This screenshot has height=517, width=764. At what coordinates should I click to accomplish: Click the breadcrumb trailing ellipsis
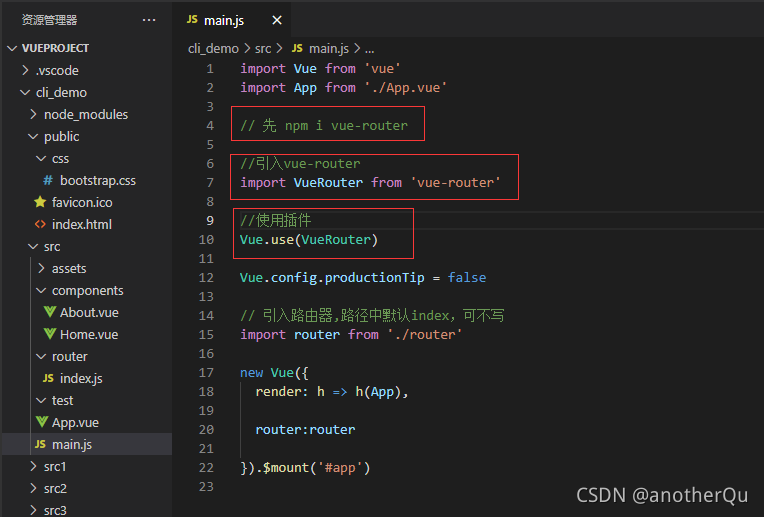(370, 50)
